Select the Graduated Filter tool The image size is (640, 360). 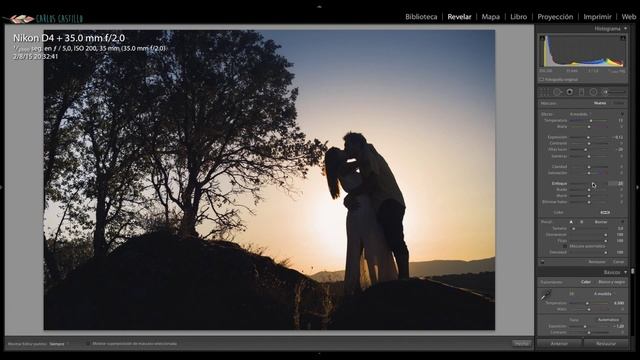(581, 92)
